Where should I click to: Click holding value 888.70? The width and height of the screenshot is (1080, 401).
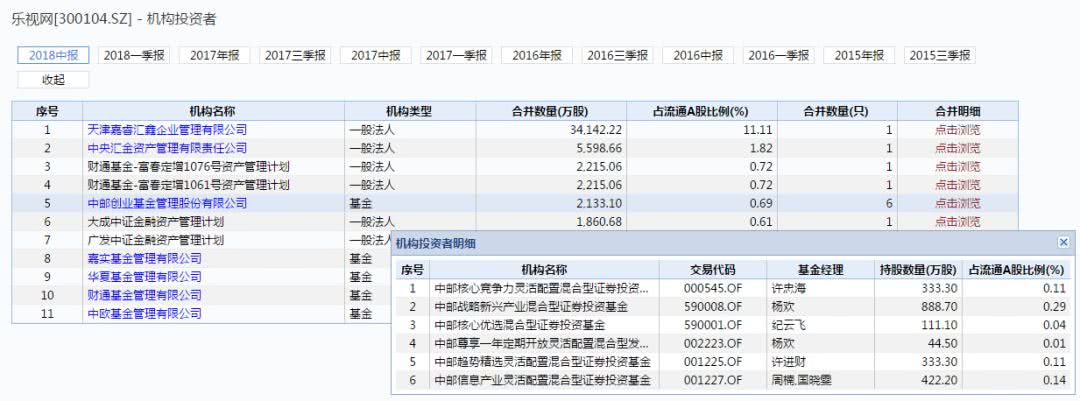tap(939, 307)
